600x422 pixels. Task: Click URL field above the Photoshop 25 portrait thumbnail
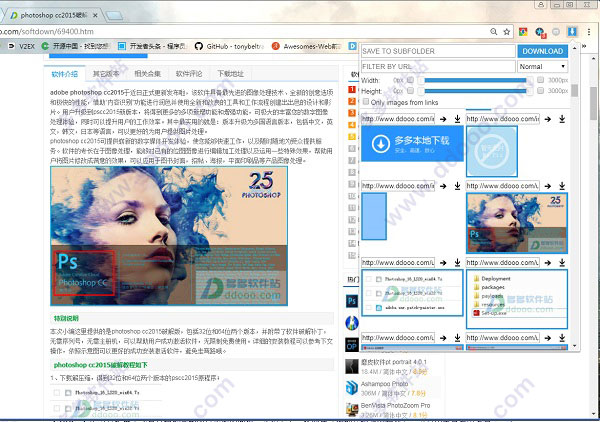[x=502, y=186]
